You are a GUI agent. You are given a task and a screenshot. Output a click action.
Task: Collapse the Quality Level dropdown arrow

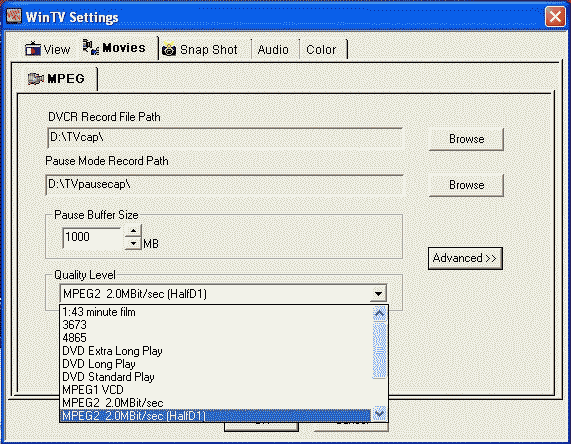[378, 294]
